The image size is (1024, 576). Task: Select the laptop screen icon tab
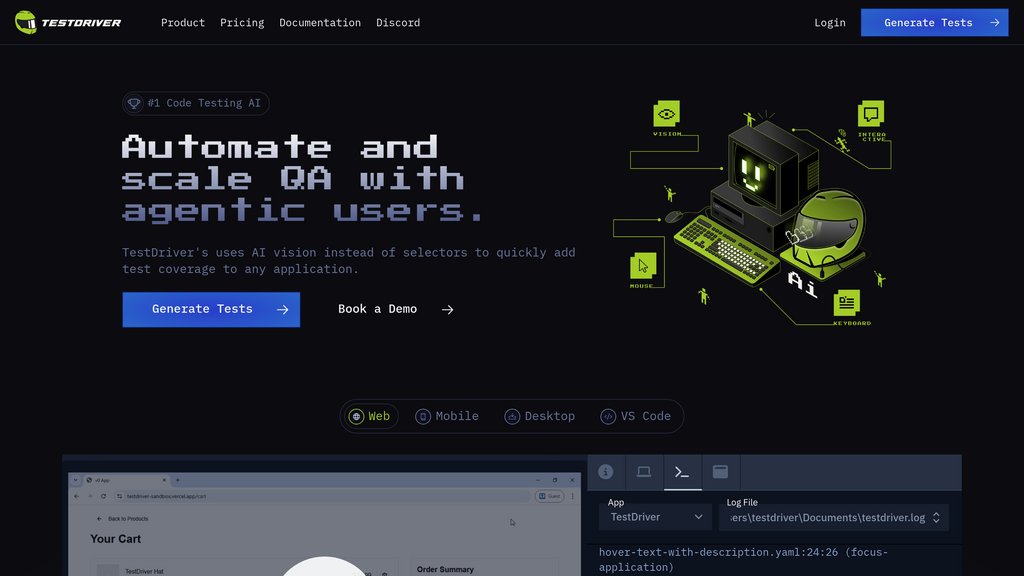(644, 472)
